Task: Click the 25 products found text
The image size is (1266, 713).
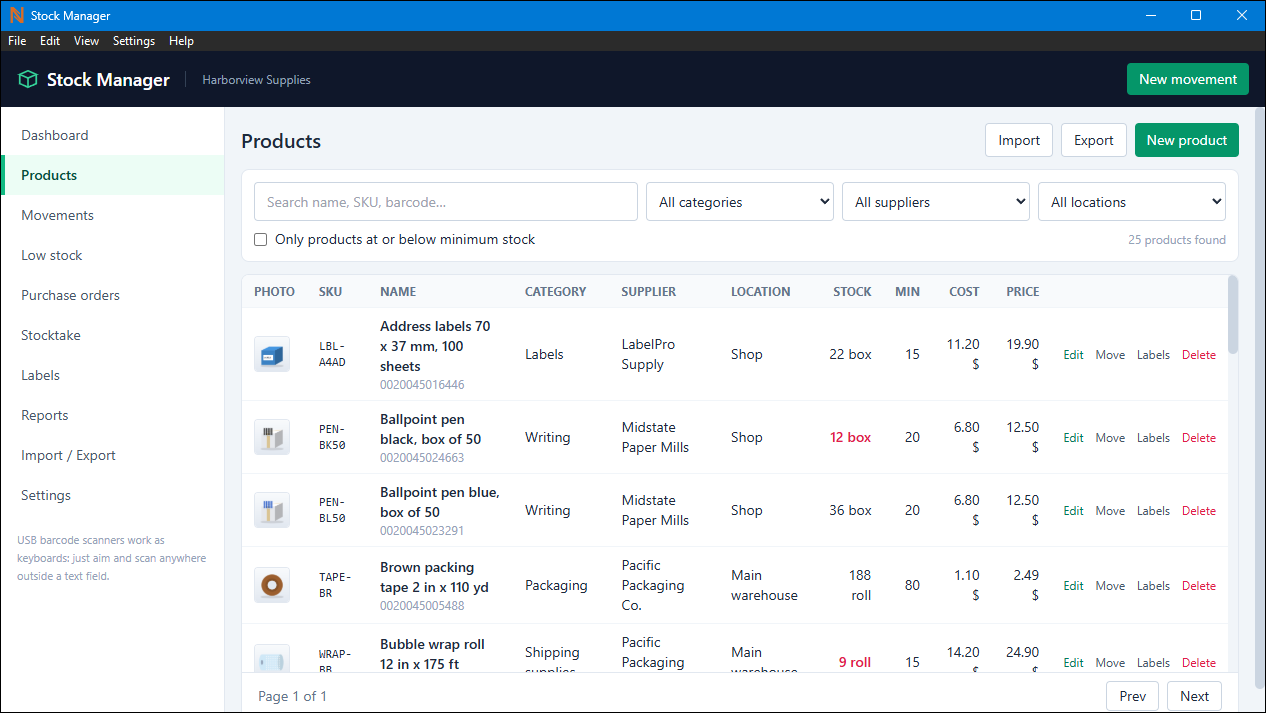Action: pyautogui.click(x=1177, y=240)
